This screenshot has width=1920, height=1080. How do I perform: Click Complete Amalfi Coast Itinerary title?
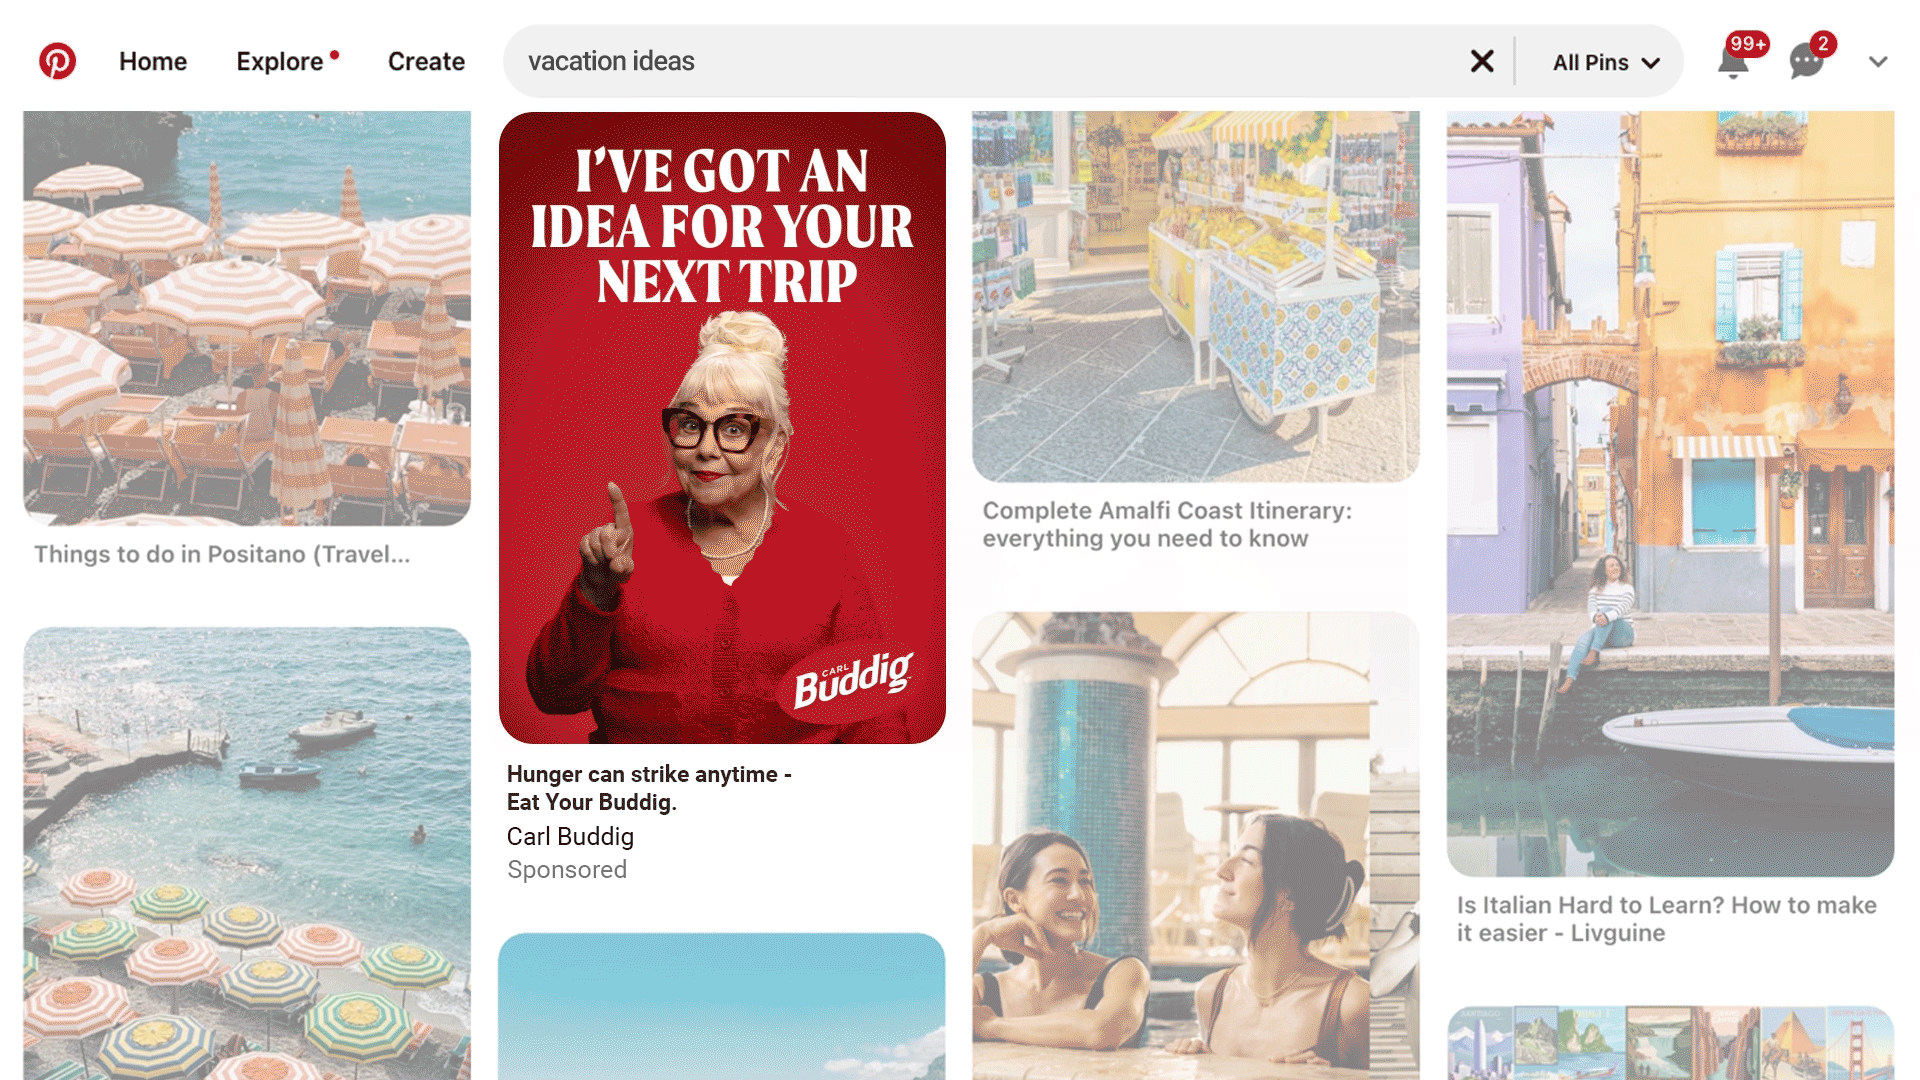1167,524
